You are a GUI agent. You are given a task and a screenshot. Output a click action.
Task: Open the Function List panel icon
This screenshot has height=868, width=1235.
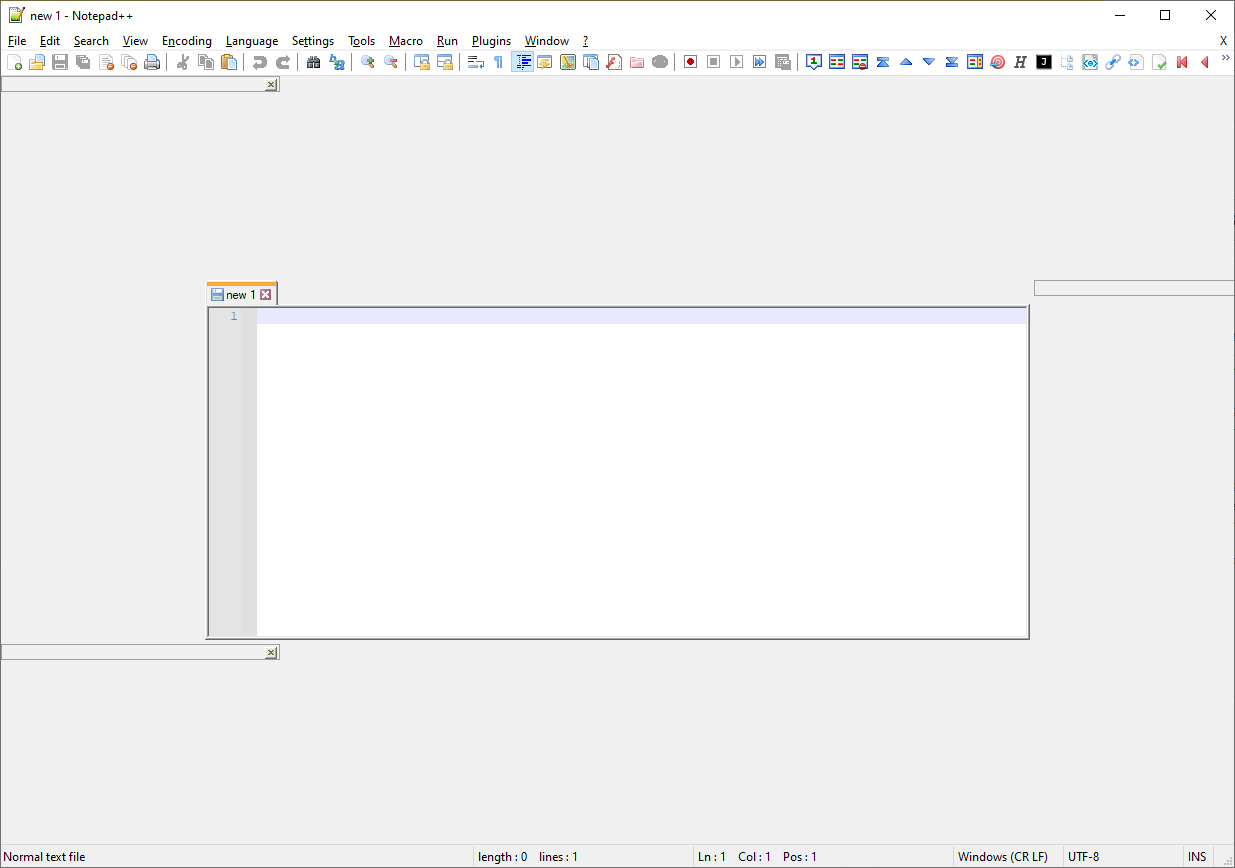point(614,62)
